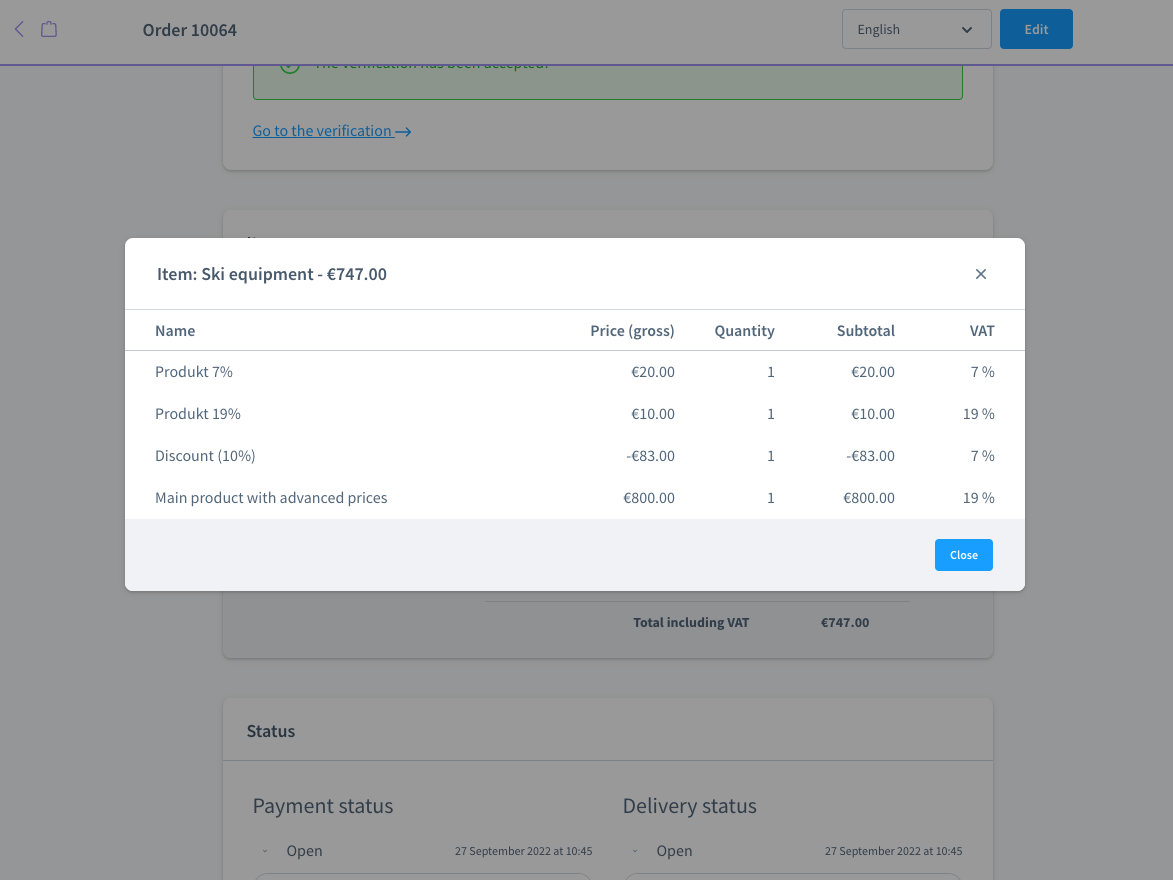Click the €747.00 total amount

tap(845, 623)
